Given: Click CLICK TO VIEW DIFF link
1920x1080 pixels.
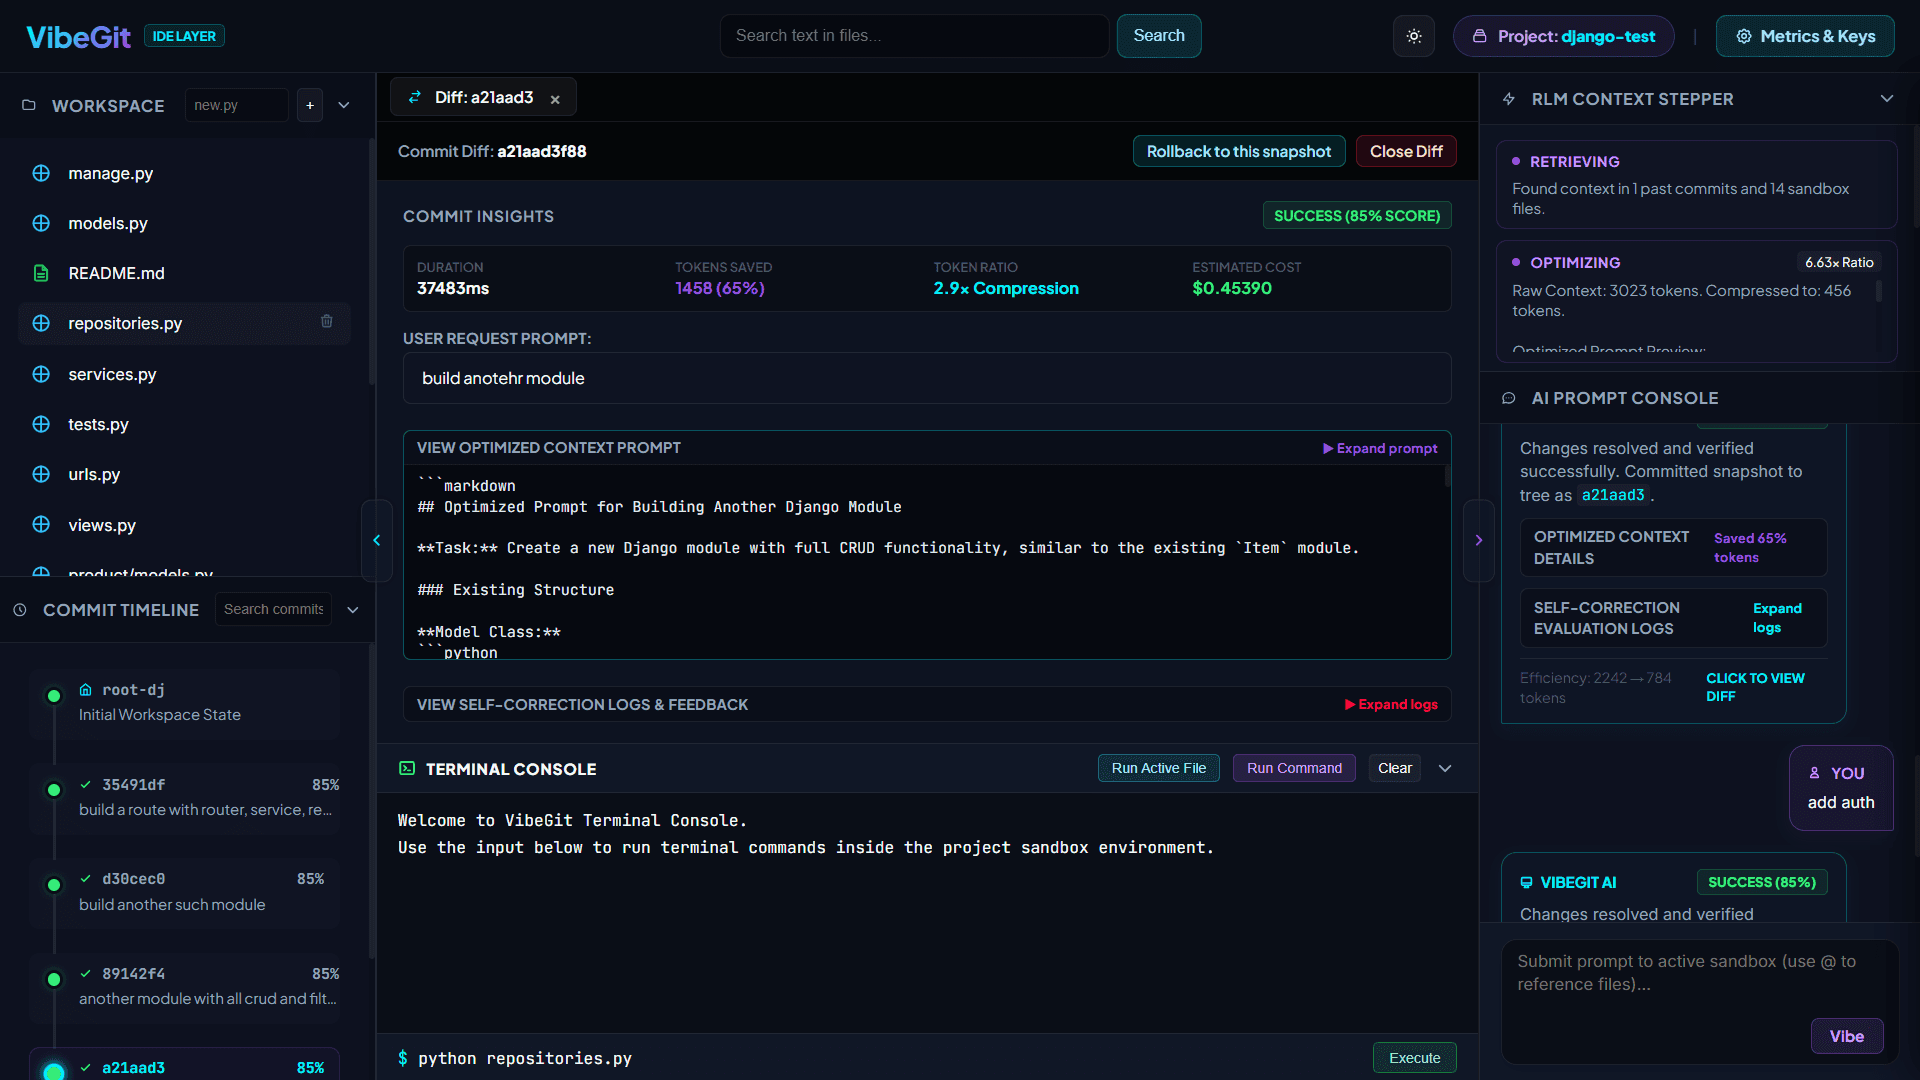Looking at the screenshot, I should pyautogui.click(x=1755, y=687).
